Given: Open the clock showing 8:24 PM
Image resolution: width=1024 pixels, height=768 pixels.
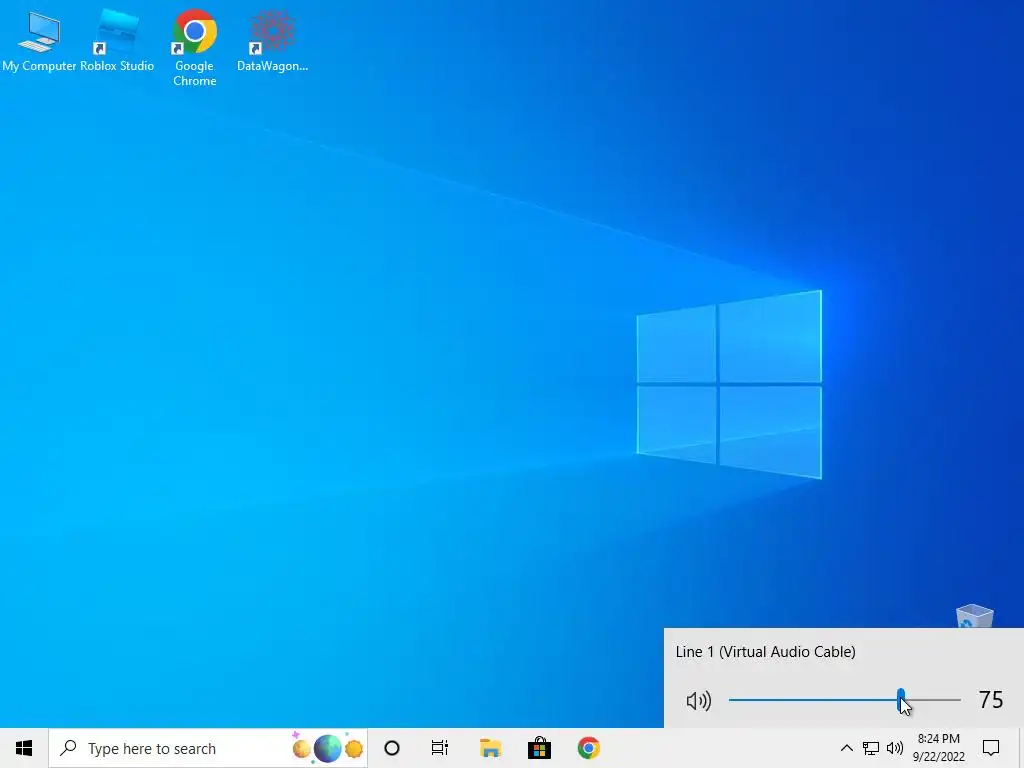Looking at the screenshot, I should pos(938,748).
